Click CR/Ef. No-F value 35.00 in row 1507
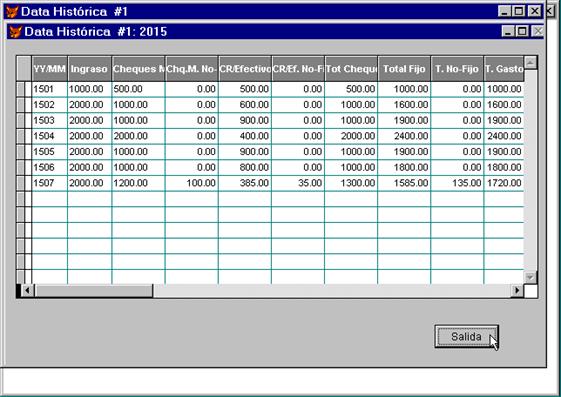This screenshot has height=397, width=561. (298, 183)
